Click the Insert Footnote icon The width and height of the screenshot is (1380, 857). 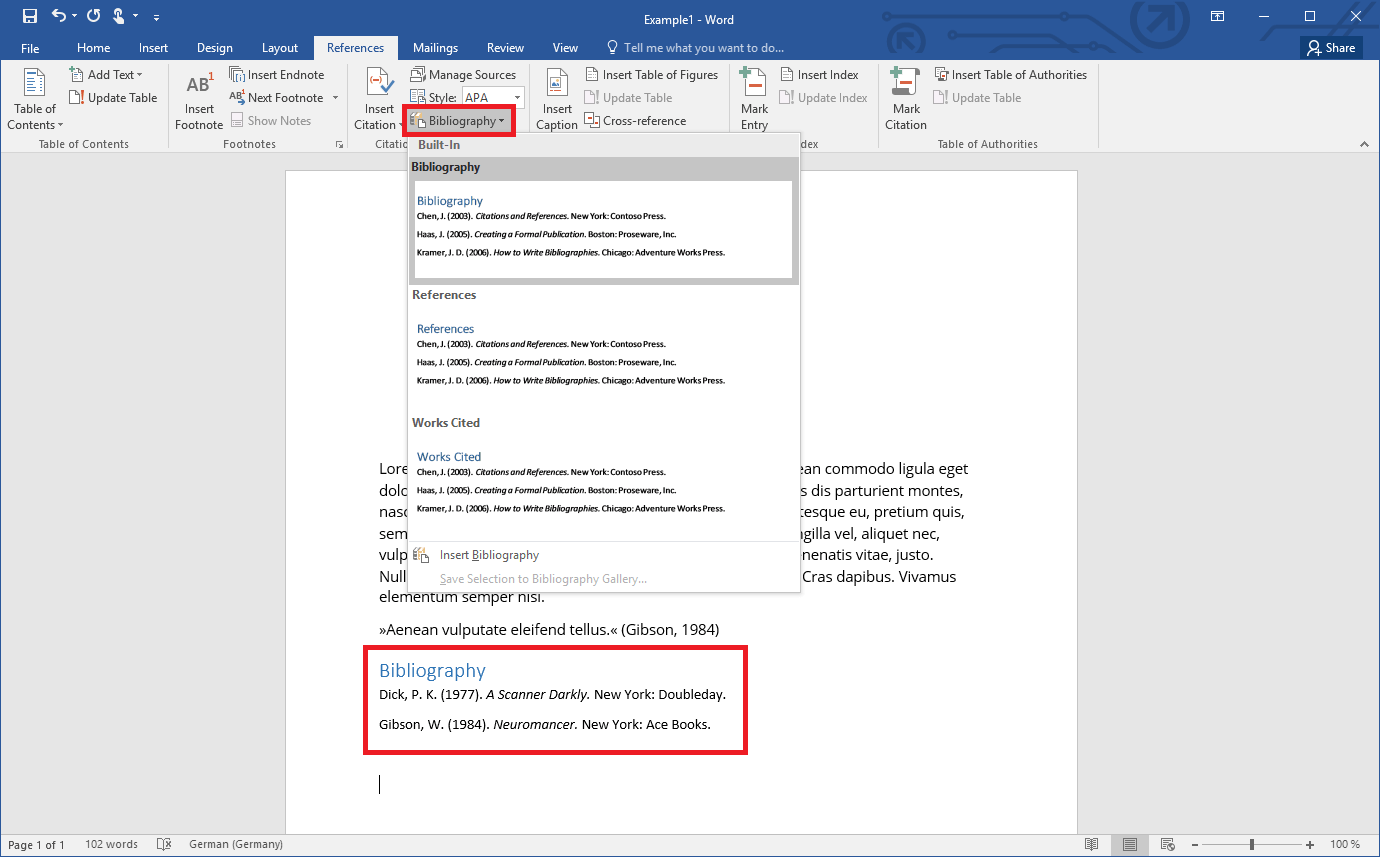(x=199, y=86)
